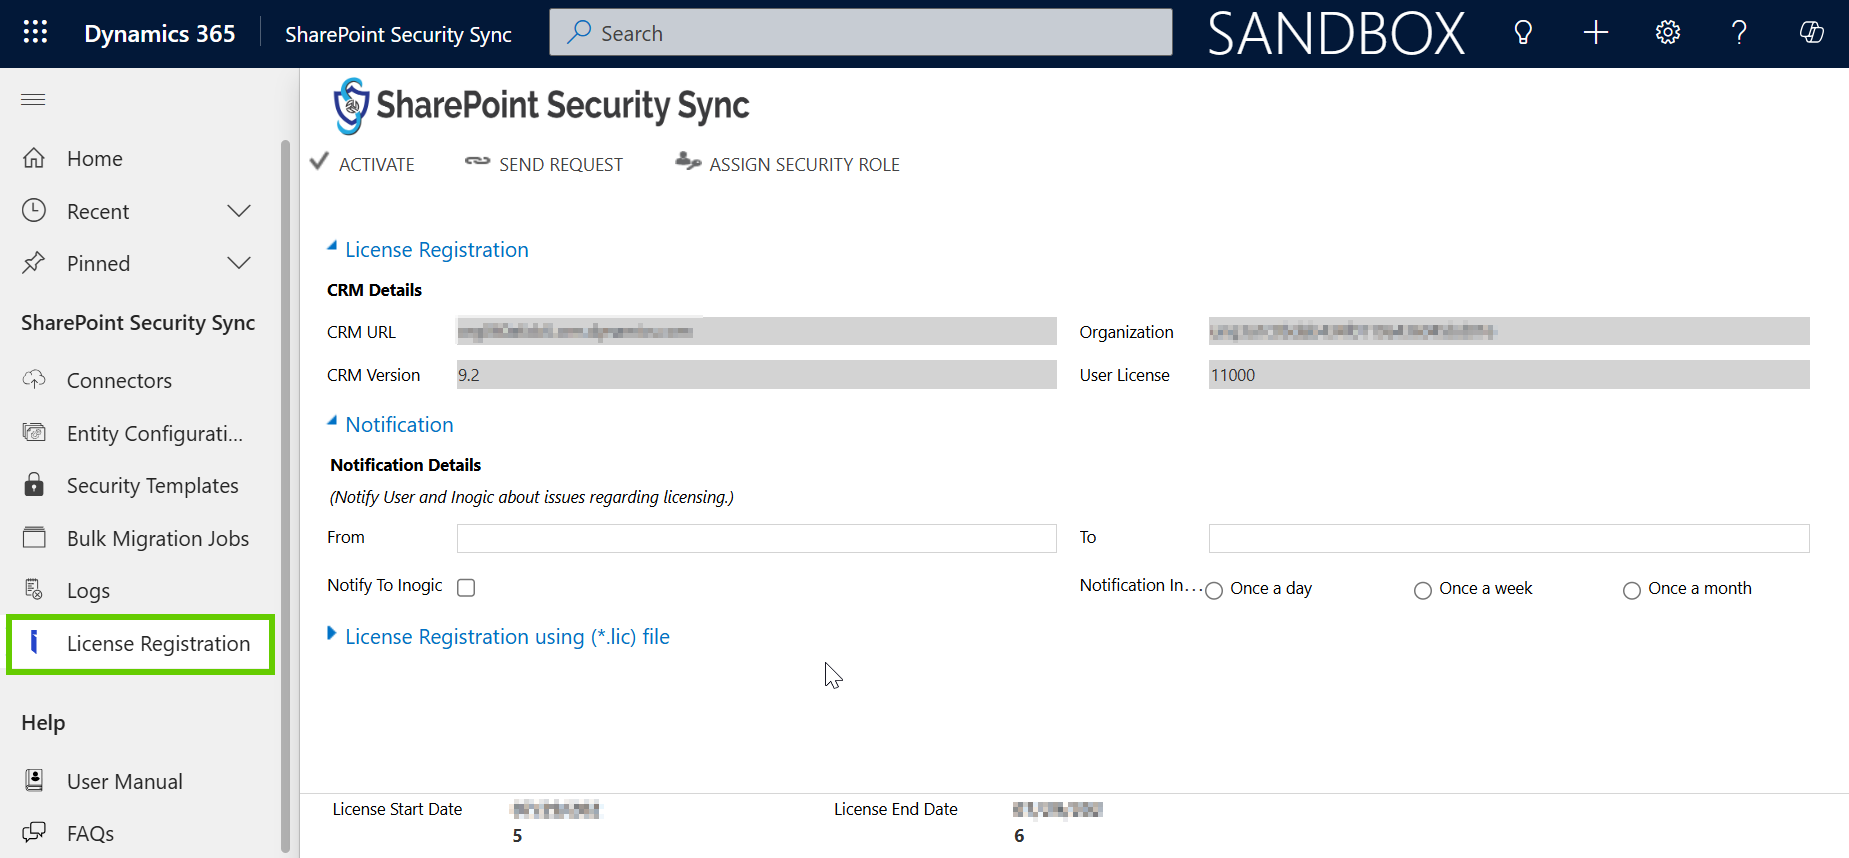Collapse the sidebar using hamburger icon
Screen dimensions: 1849x858
(33, 99)
